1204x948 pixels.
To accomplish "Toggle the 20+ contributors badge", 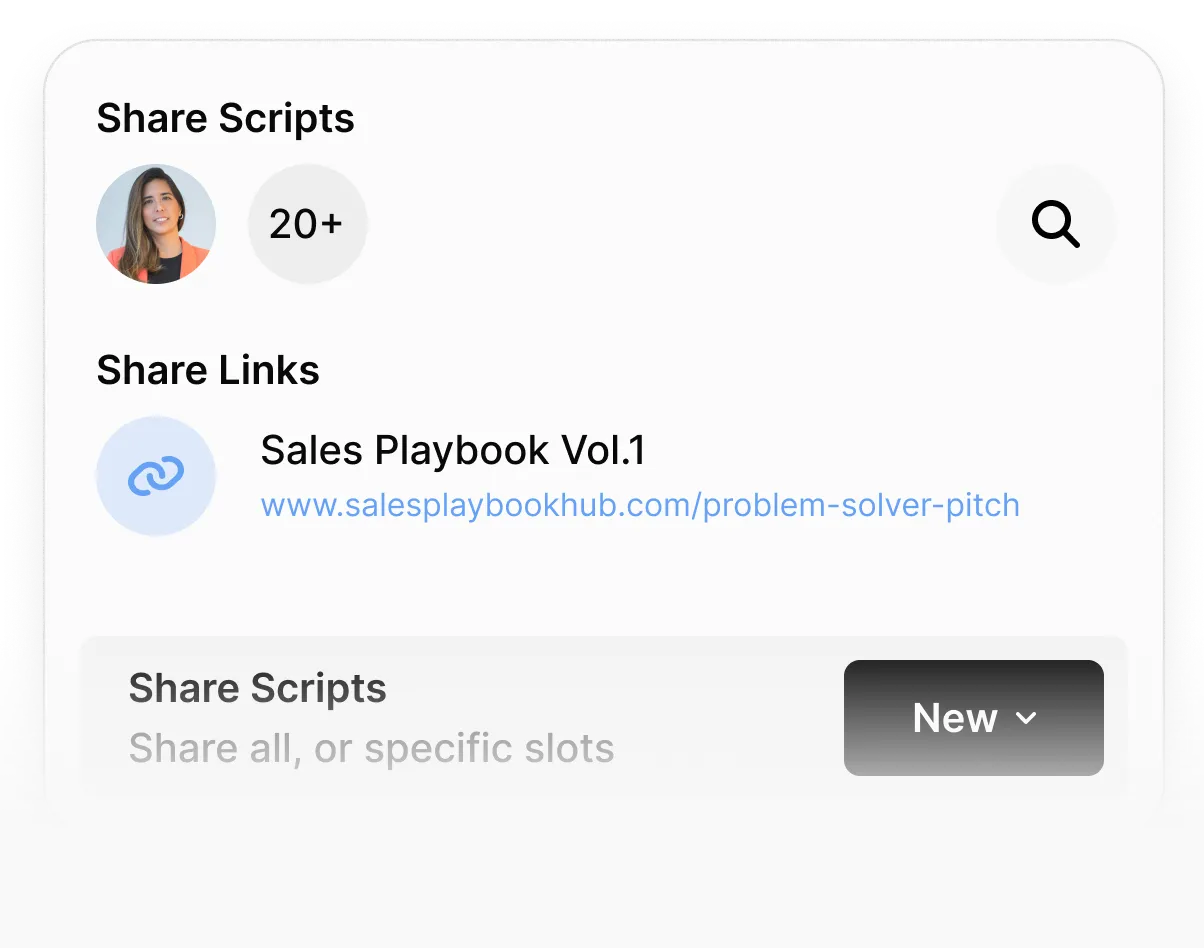I will coord(307,224).
